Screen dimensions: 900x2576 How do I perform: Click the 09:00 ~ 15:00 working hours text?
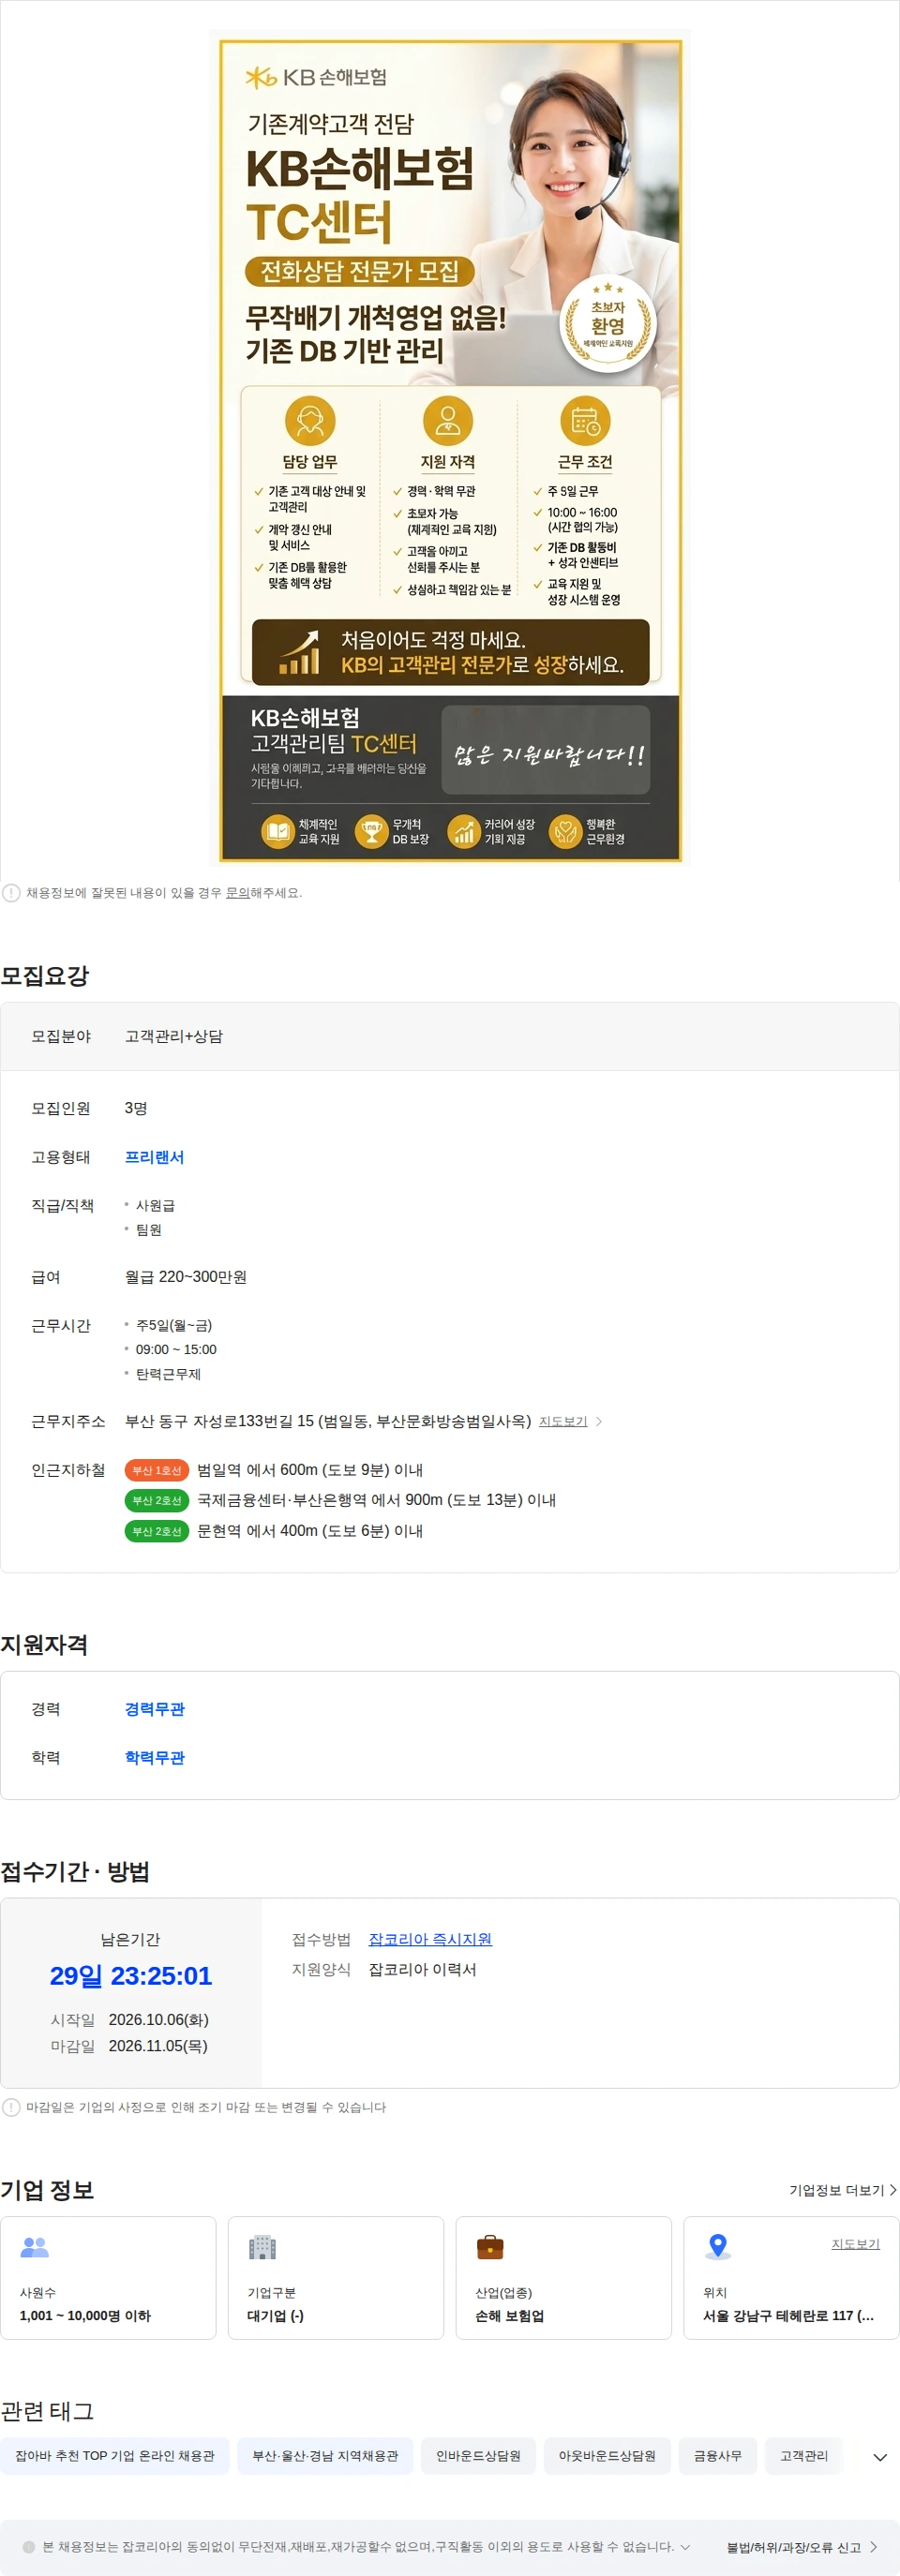(176, 1349)
